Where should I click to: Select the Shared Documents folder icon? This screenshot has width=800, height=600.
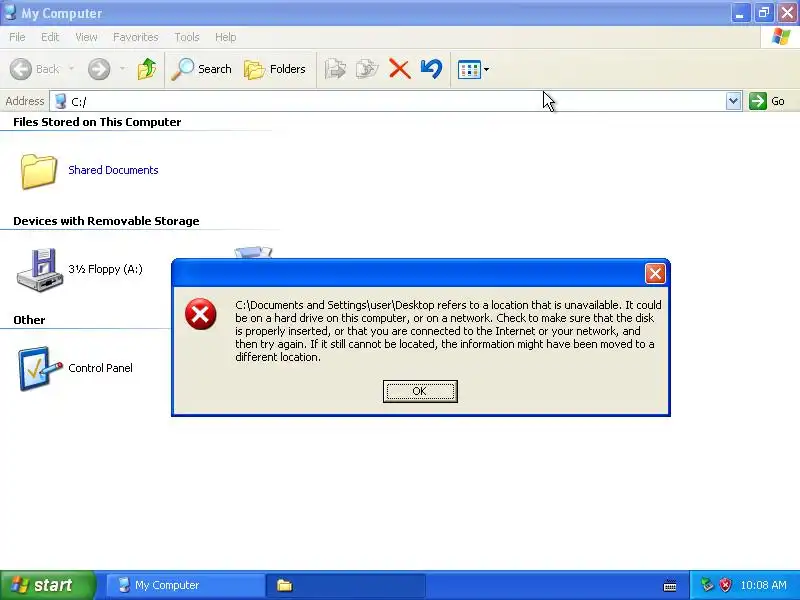(x=39, y=171)
